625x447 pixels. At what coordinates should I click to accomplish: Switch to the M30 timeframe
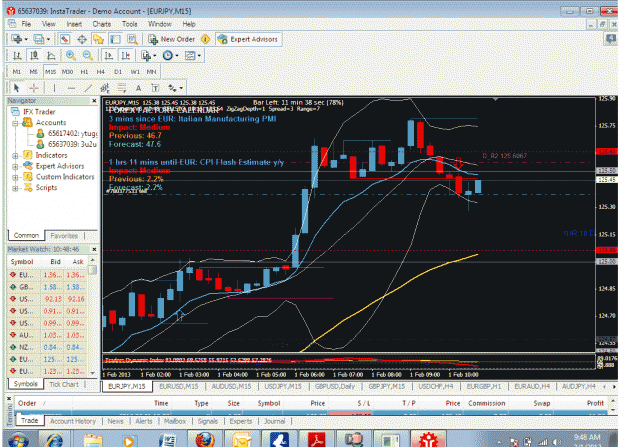(x=67, y=72)
